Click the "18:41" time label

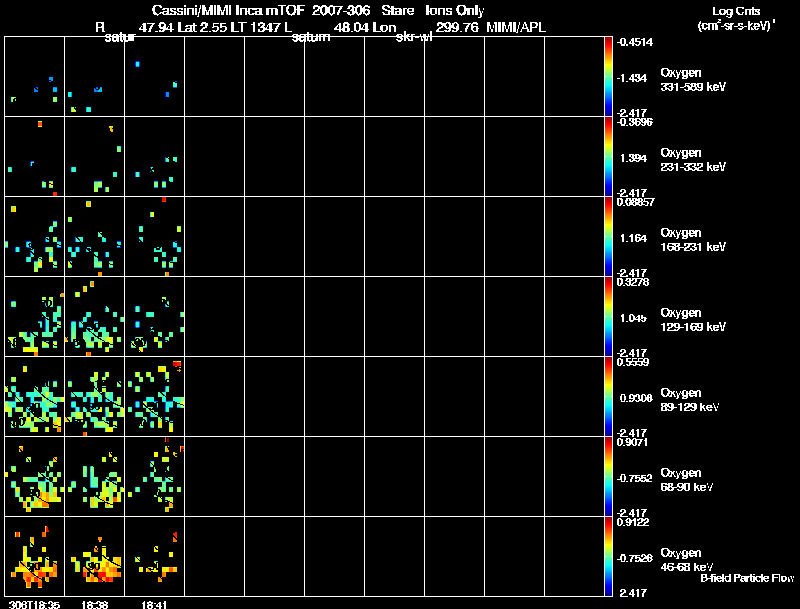(x=154, y=604)
